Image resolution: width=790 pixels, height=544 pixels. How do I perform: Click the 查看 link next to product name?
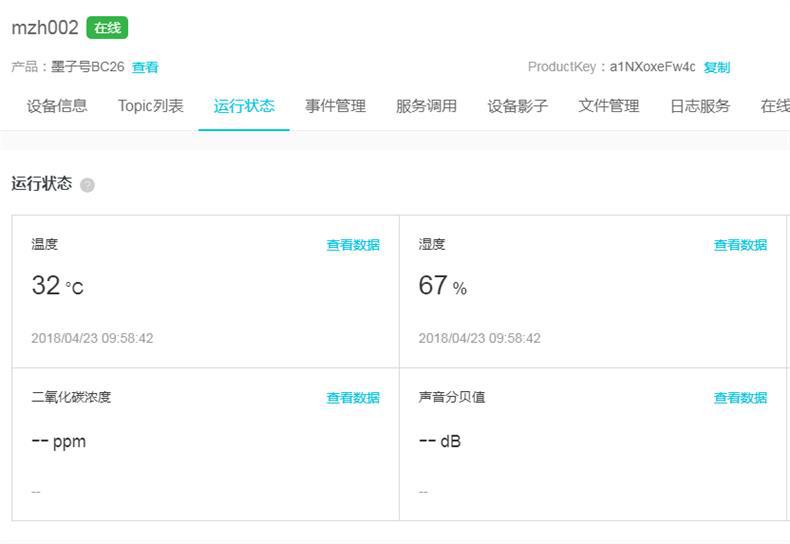(145, 68)
